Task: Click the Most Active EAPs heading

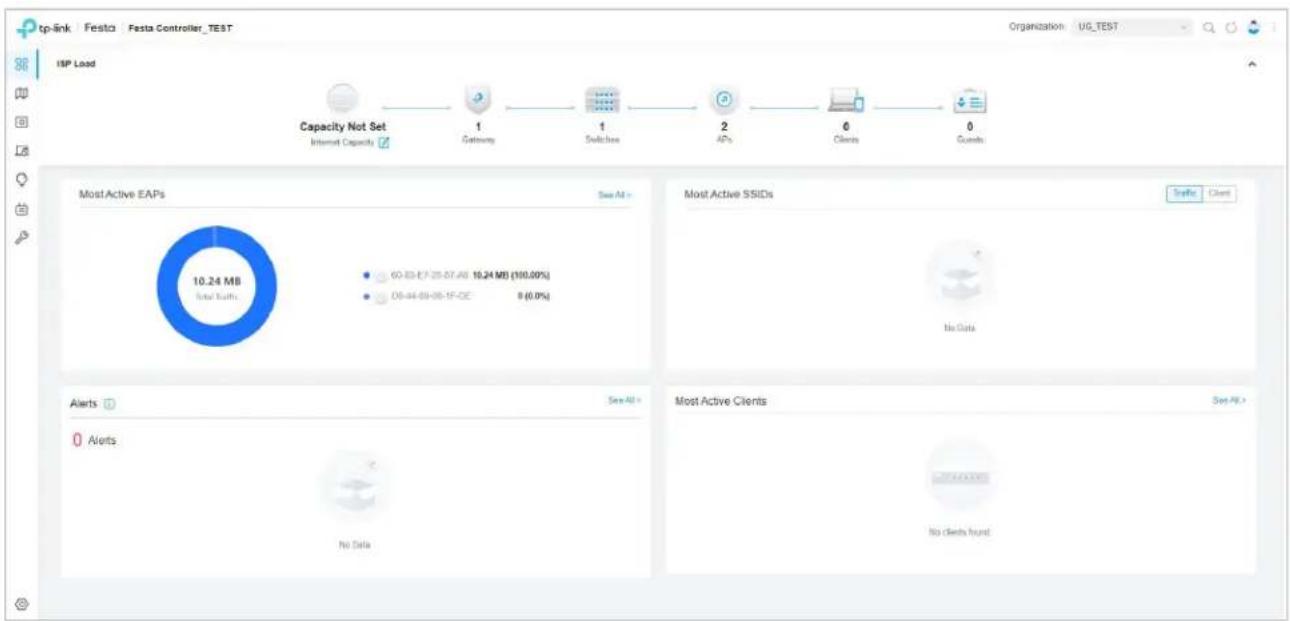Action: [x=122, y=194]
